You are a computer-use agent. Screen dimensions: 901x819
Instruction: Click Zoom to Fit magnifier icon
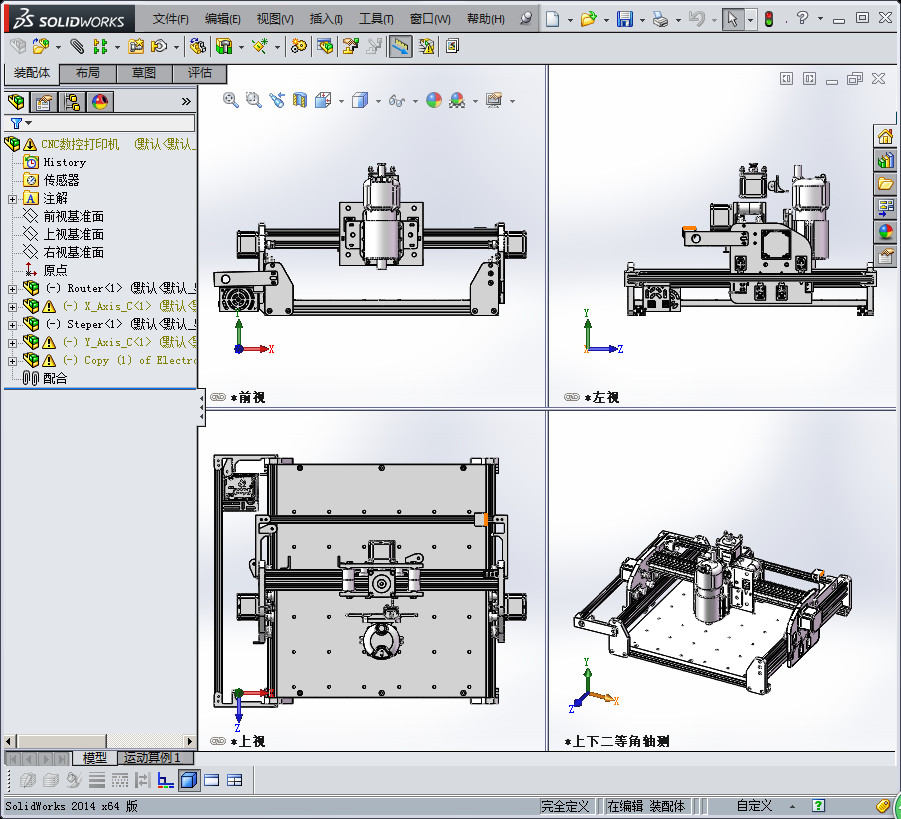[230, 100]
